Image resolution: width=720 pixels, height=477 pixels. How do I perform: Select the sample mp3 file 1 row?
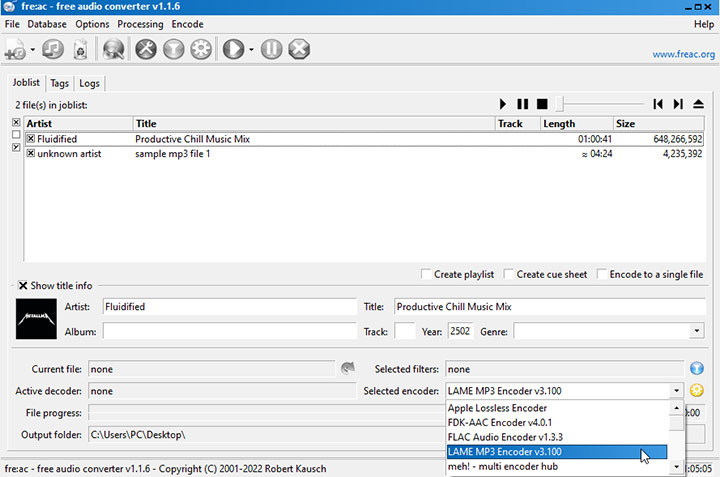pos(364,153)
